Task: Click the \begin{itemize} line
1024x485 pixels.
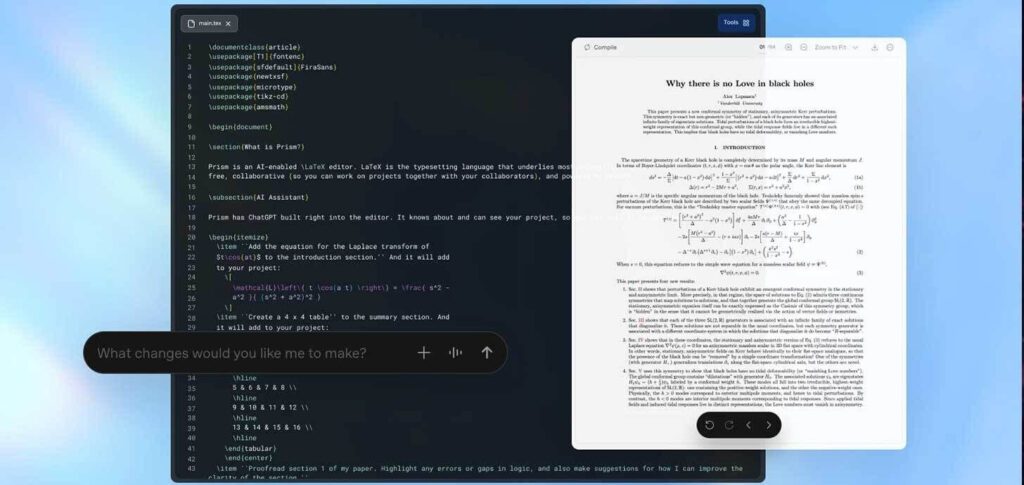Action: point(238,237)
